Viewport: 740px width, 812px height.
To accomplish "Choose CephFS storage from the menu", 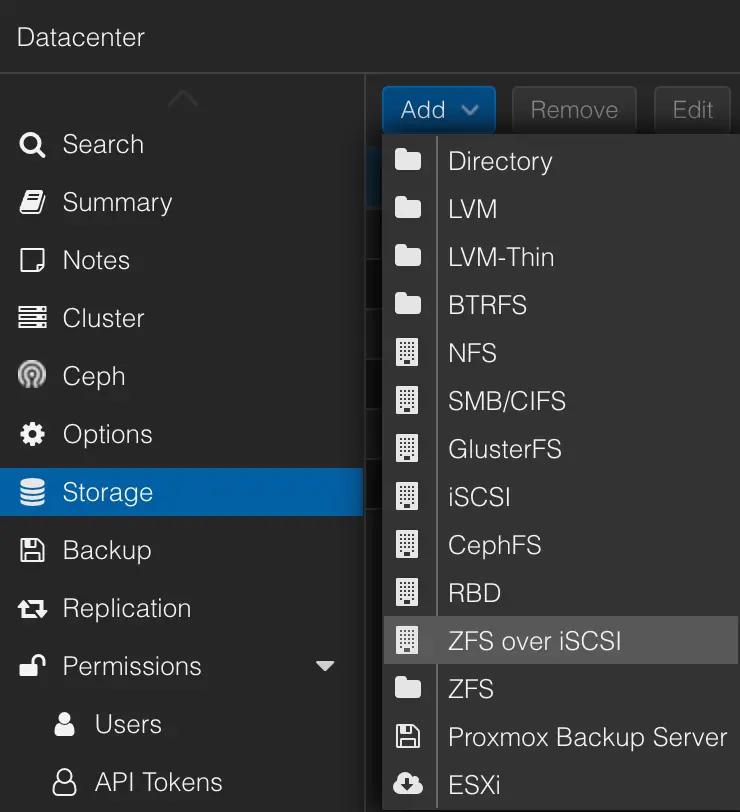I will (493, 545).
